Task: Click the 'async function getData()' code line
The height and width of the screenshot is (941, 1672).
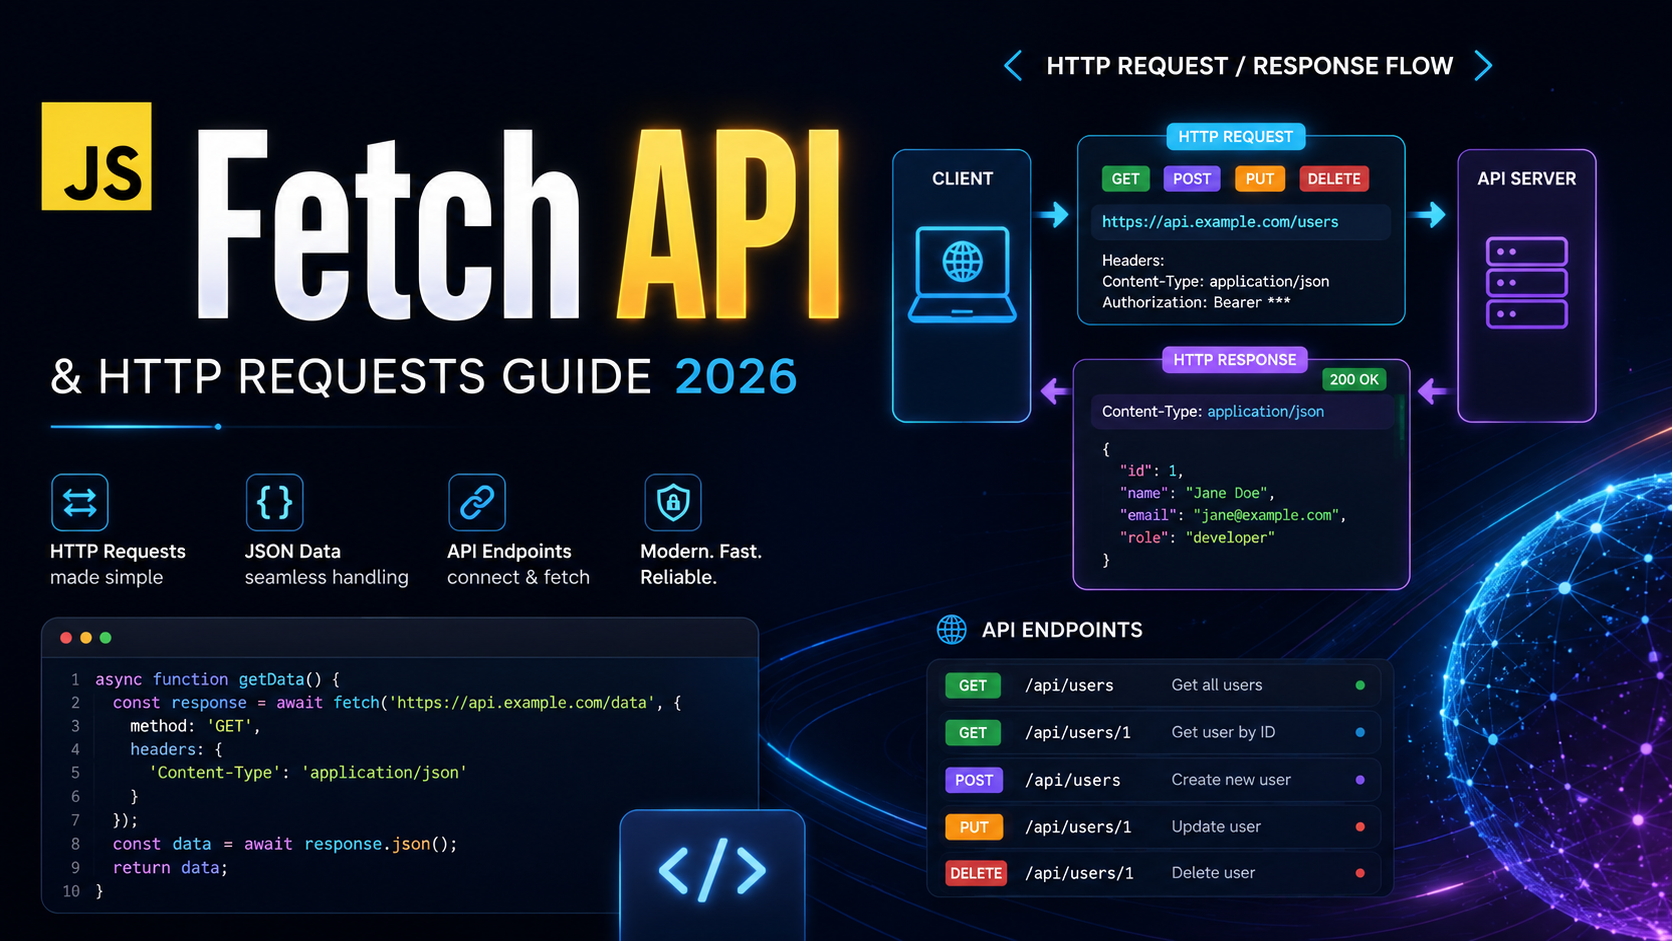Action: tap(218, 679)
